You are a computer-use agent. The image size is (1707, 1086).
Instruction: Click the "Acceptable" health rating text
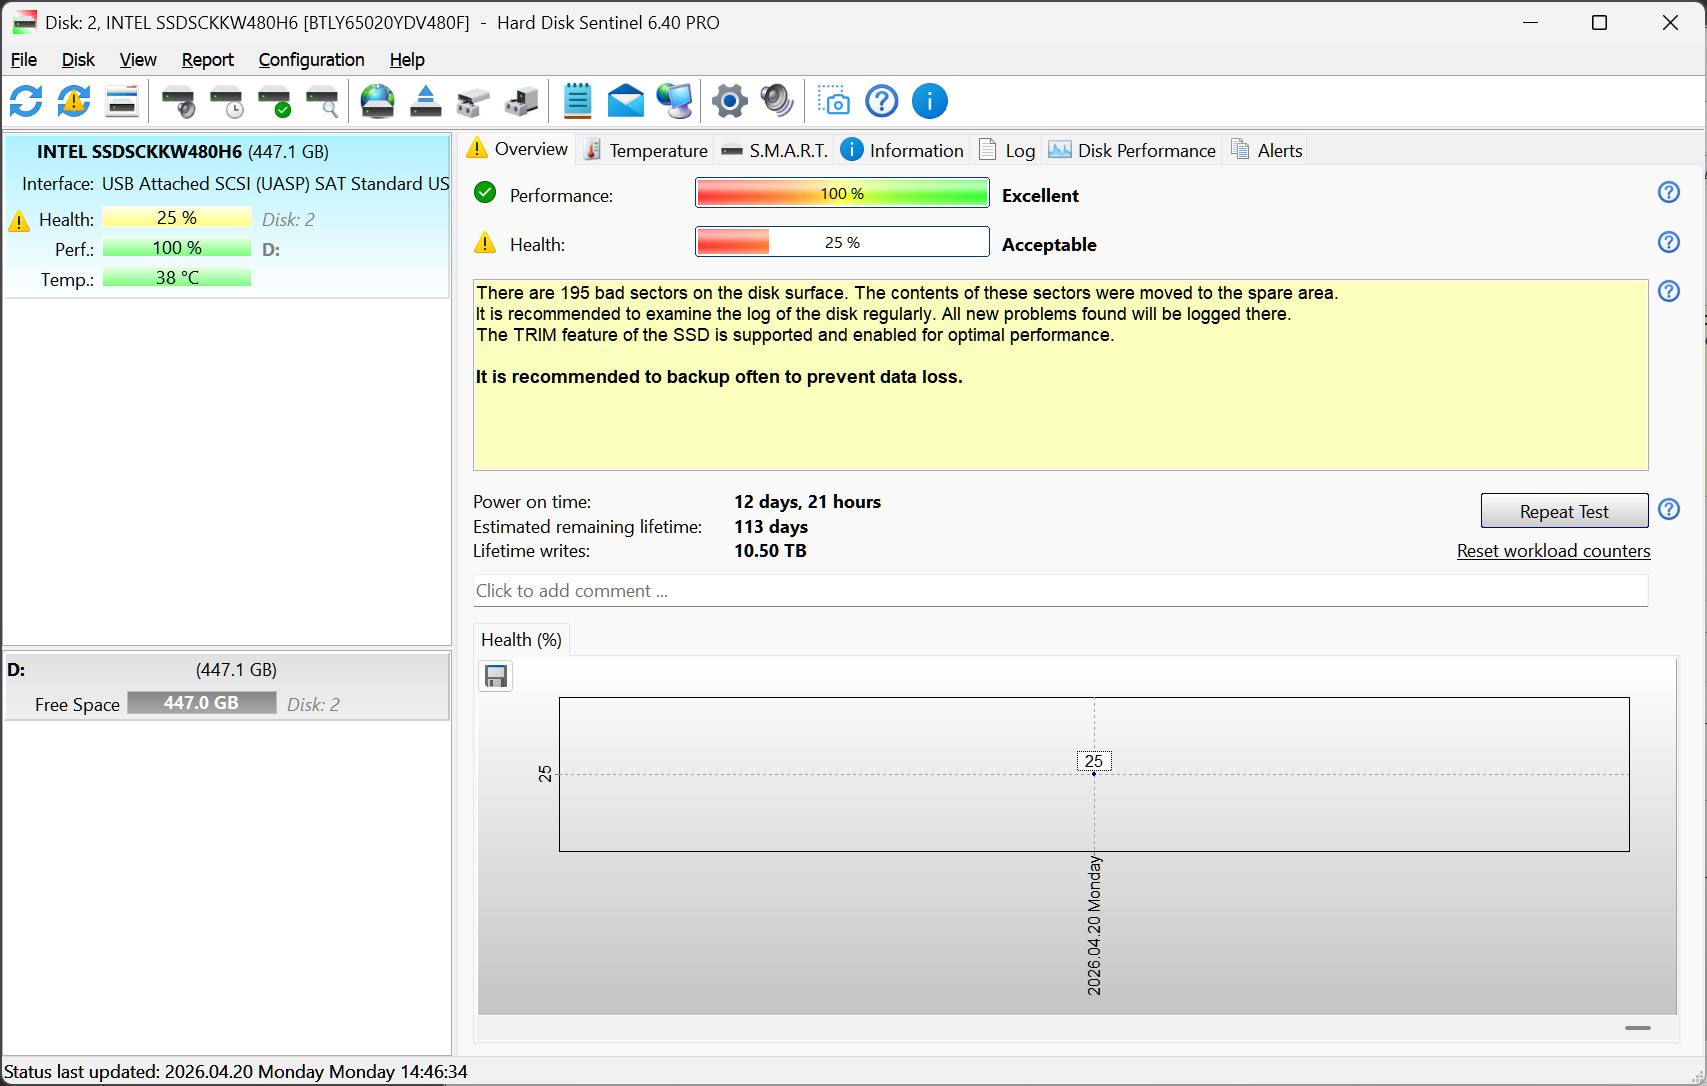1049,245
